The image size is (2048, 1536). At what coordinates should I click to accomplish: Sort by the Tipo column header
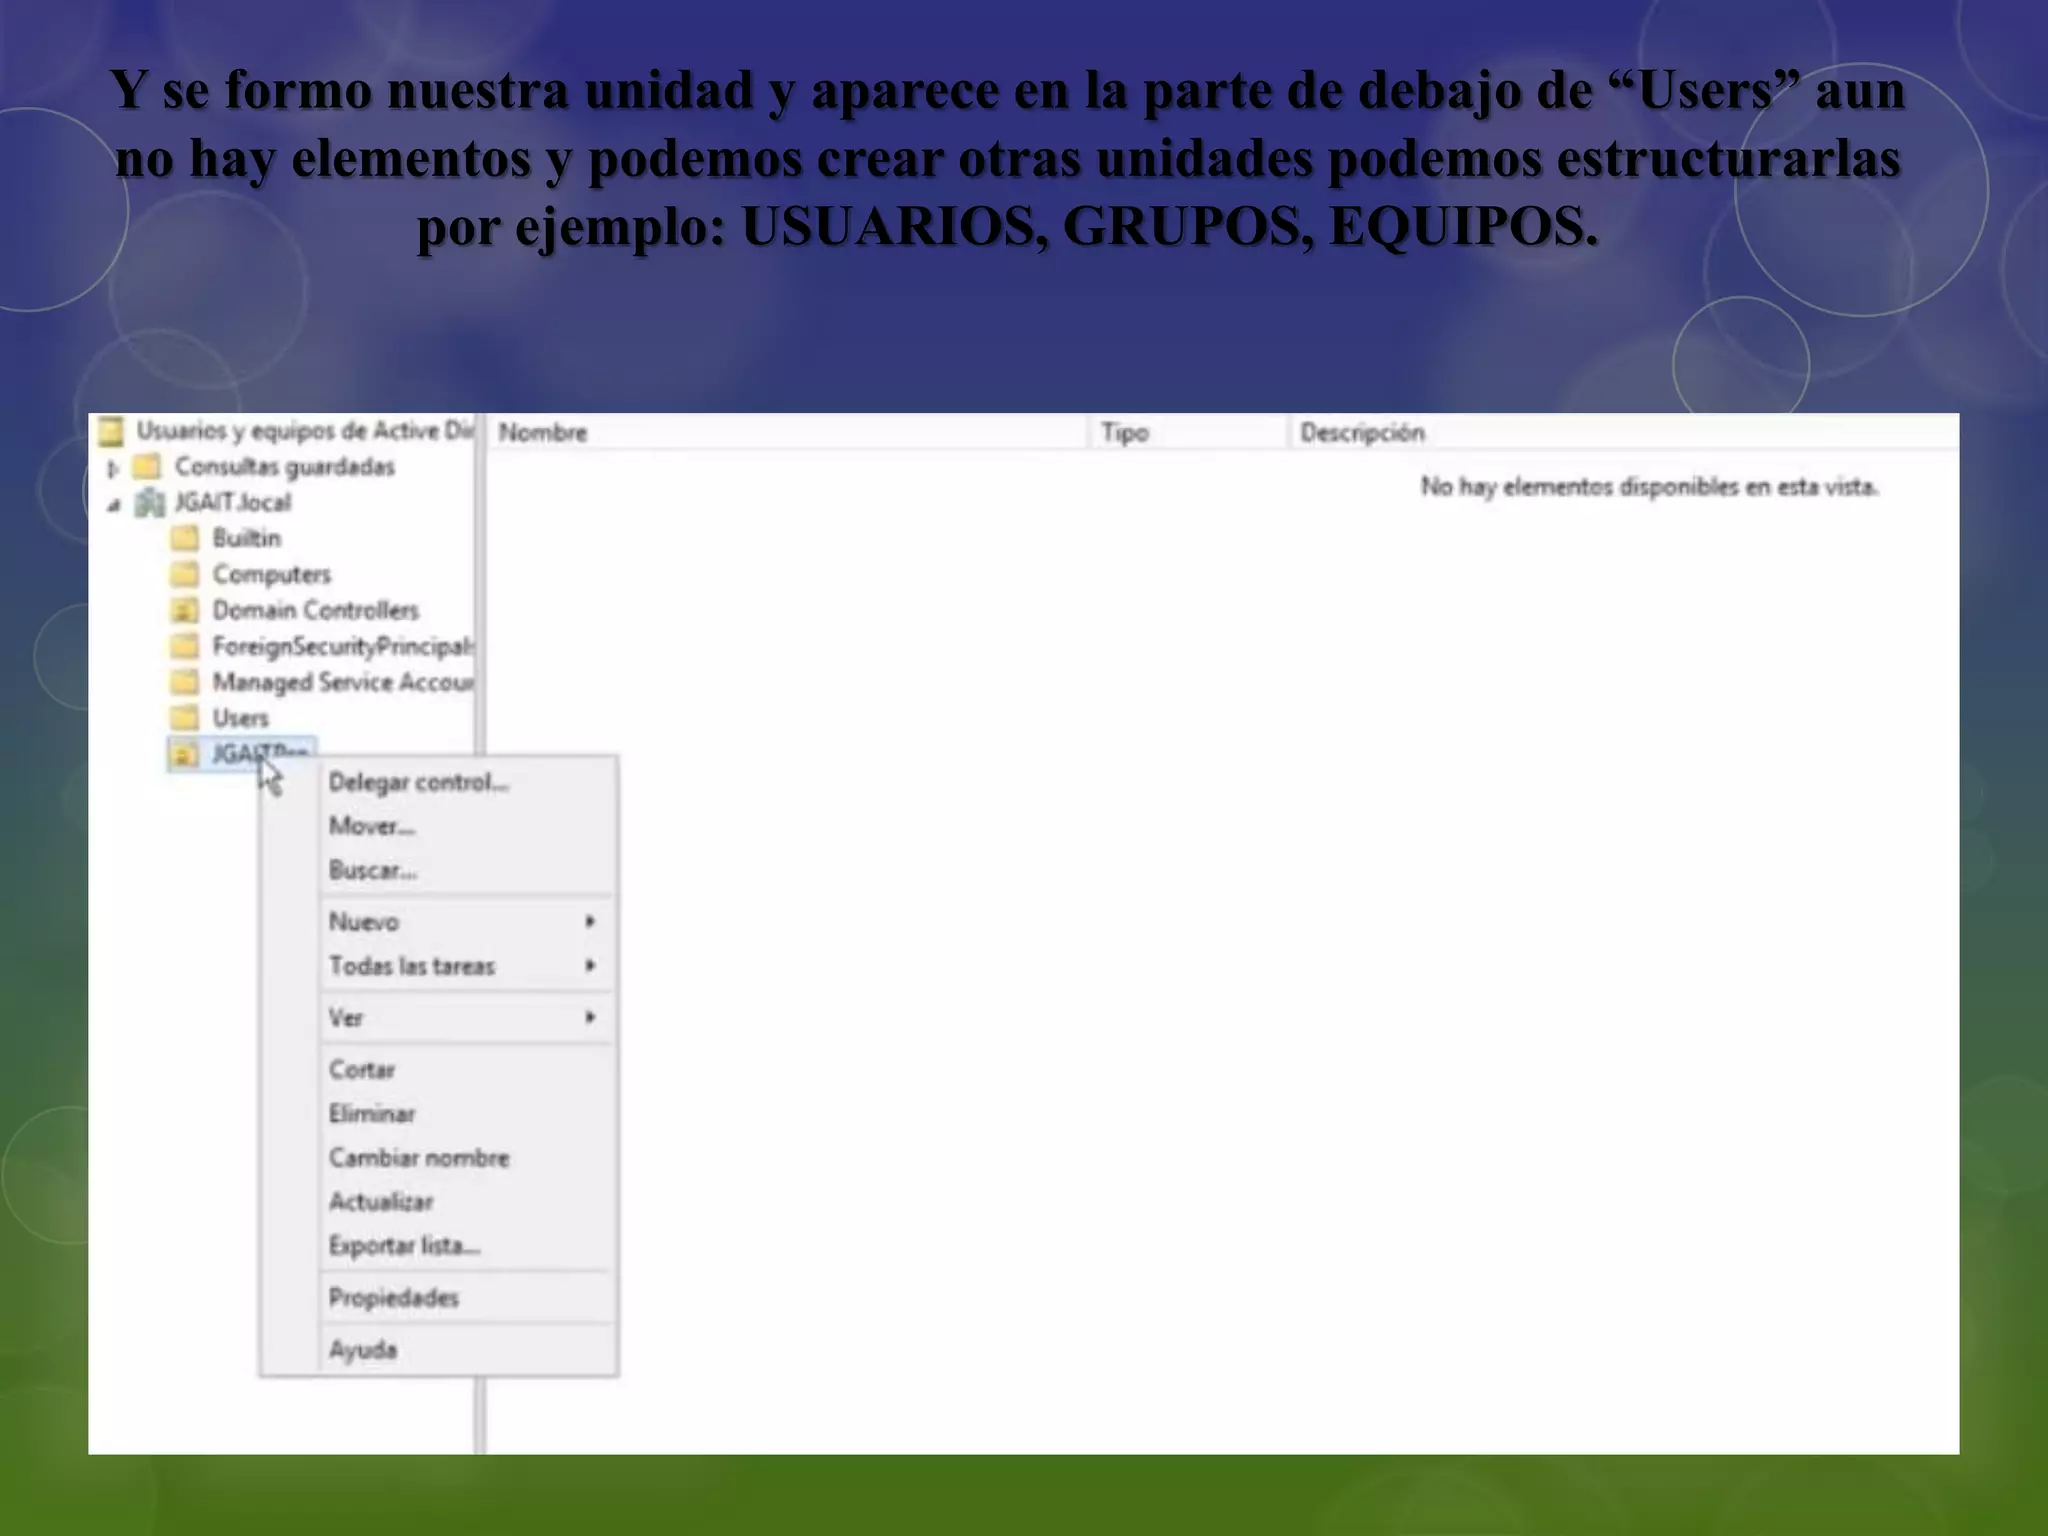pyautogui.click(x=1188, y=433)
